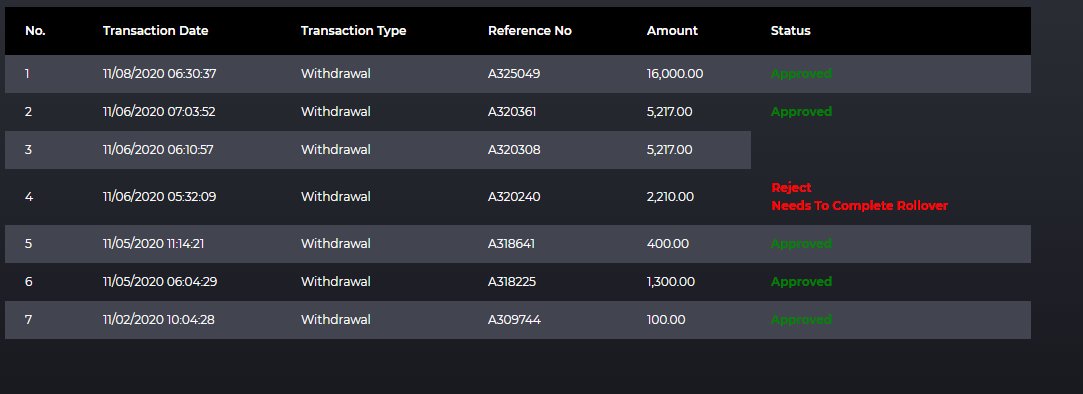
Task: Click the Amount column header
Action: (x=672, y=31)
